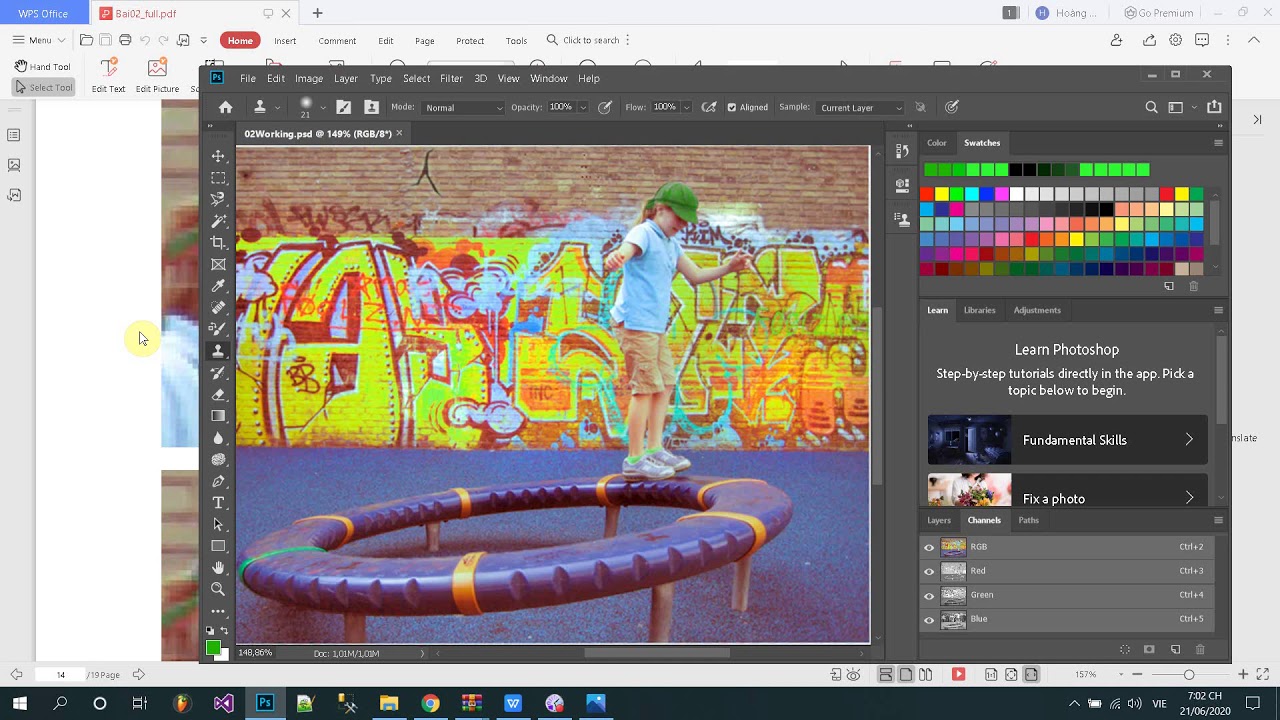Toggle ignore adjustment layers when cloning
This screenshot has width=1280, height=720.
(921, 107)
